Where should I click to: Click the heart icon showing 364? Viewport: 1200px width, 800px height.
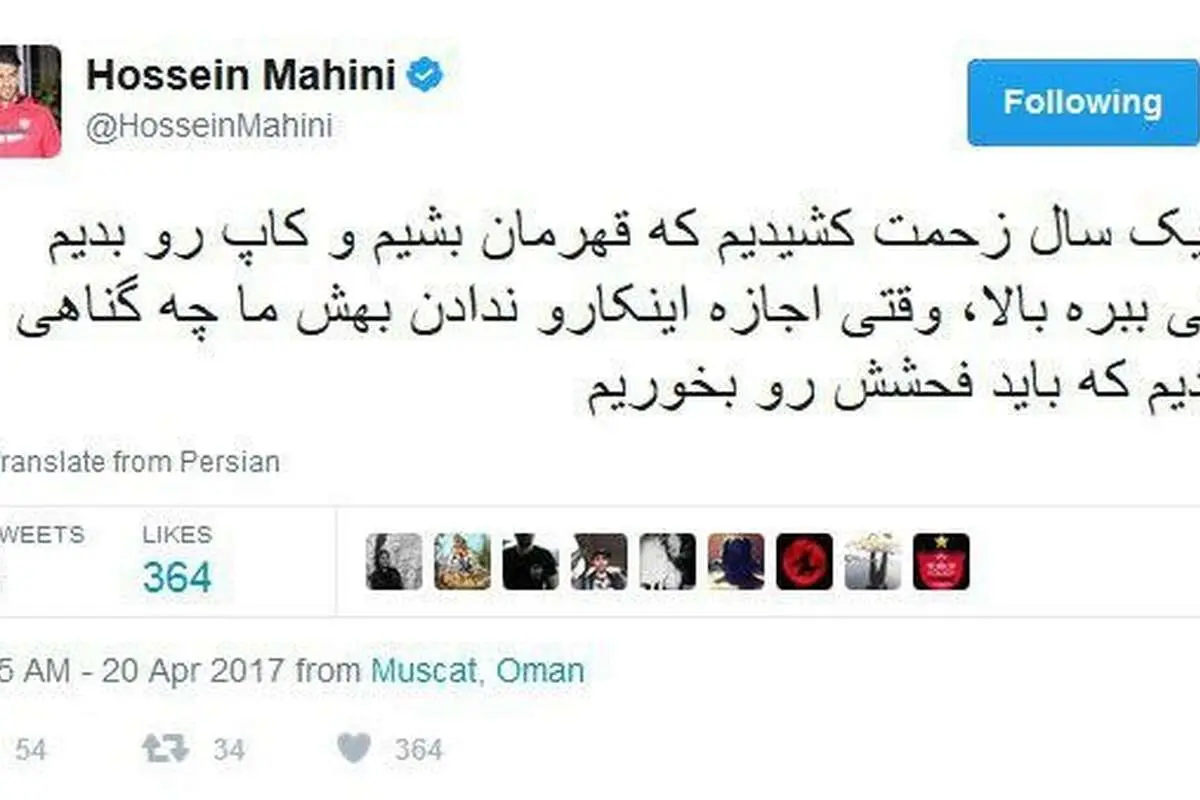coord(353,748)
